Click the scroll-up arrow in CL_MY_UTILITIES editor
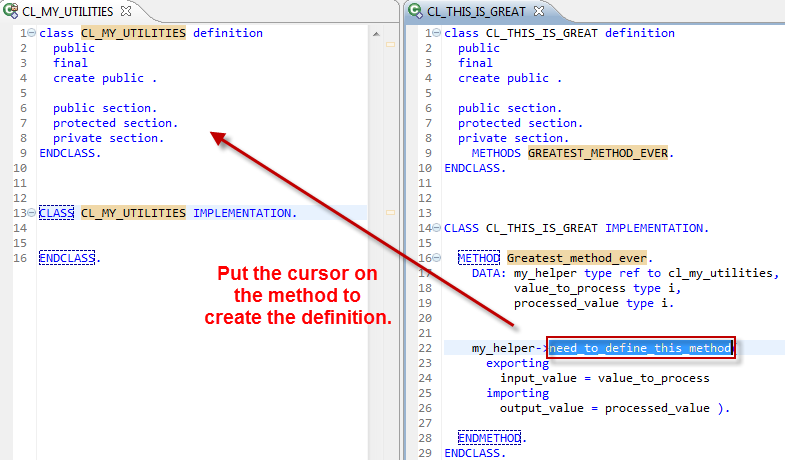The height and width of the screenshot is (460, 785). [x=376, y=34]
